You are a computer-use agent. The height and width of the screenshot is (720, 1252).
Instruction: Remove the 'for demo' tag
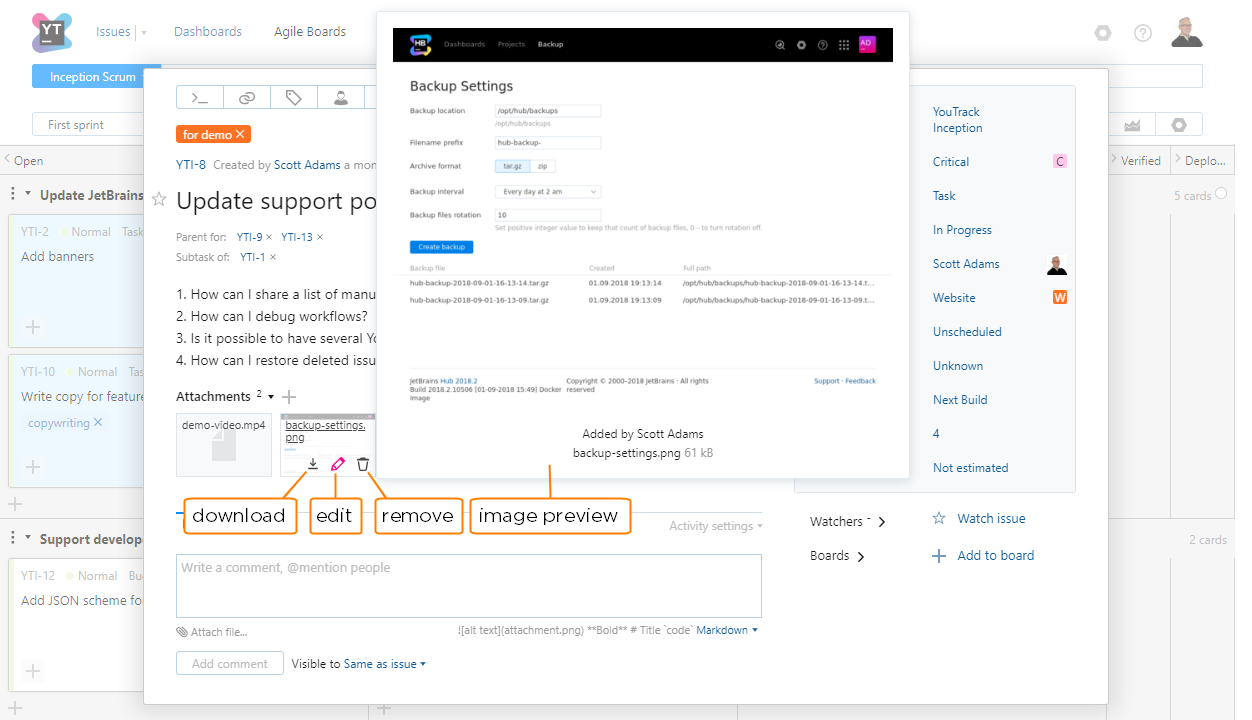pos(241,134)
